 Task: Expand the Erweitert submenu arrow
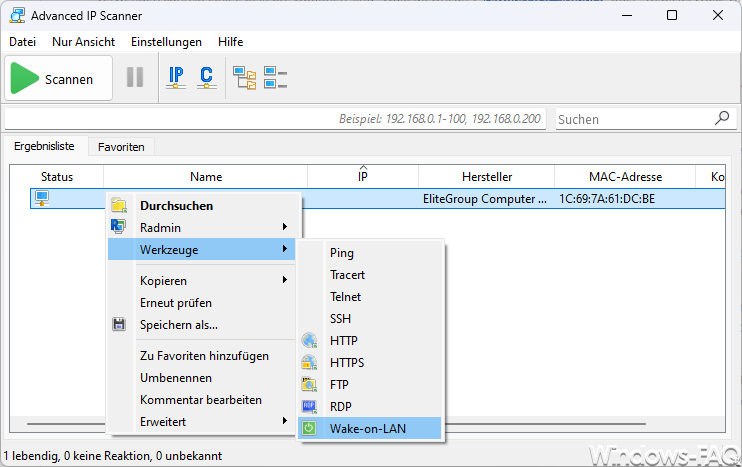tap(285, 420)
